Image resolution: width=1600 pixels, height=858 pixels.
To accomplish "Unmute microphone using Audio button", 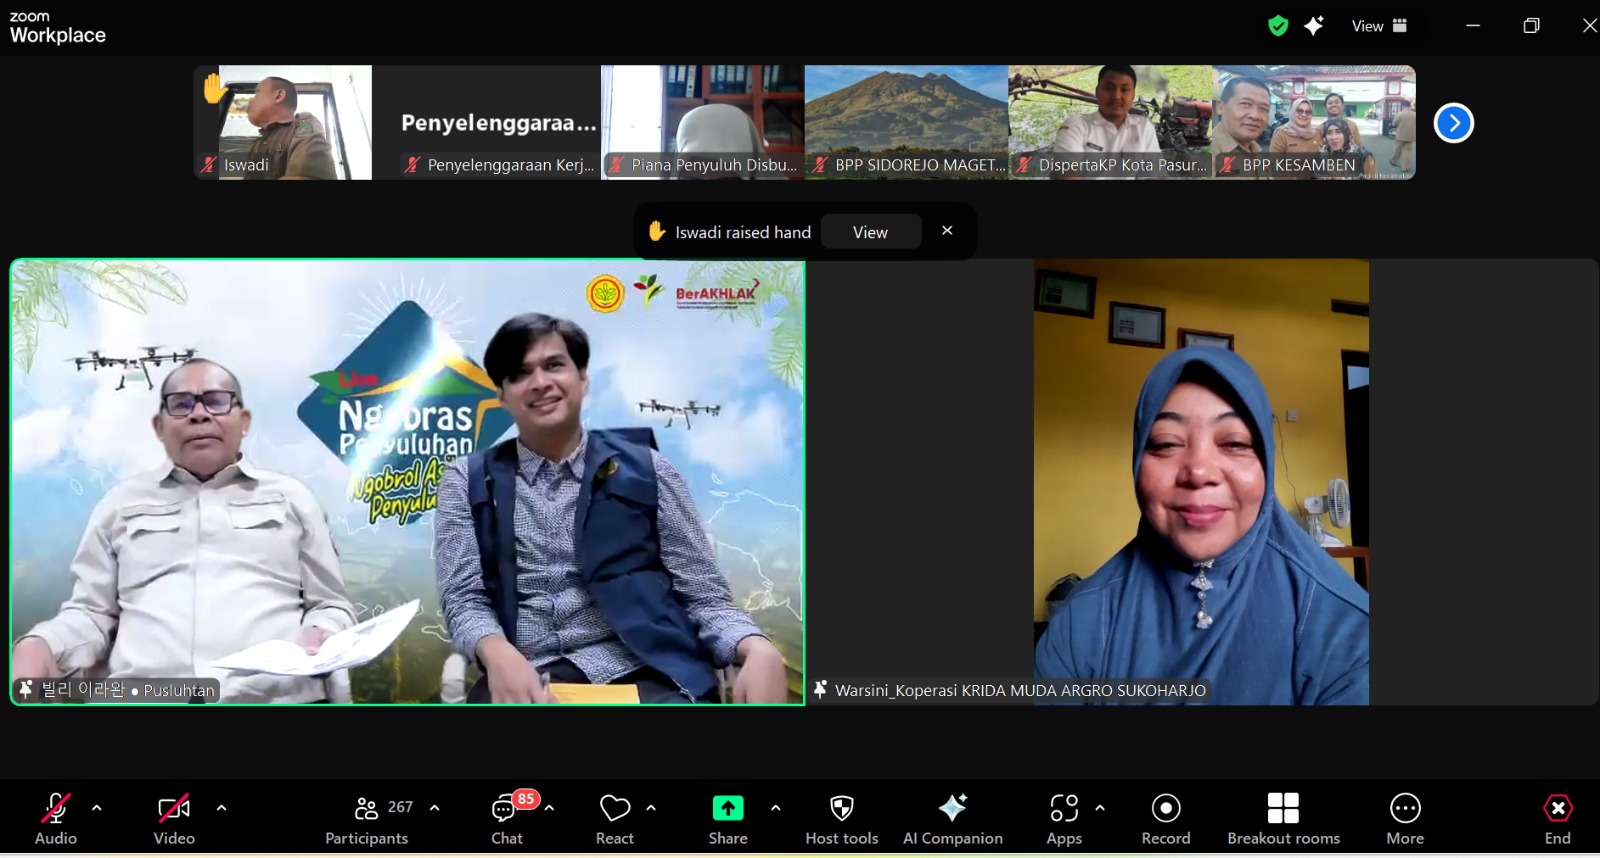I will 56,819.
